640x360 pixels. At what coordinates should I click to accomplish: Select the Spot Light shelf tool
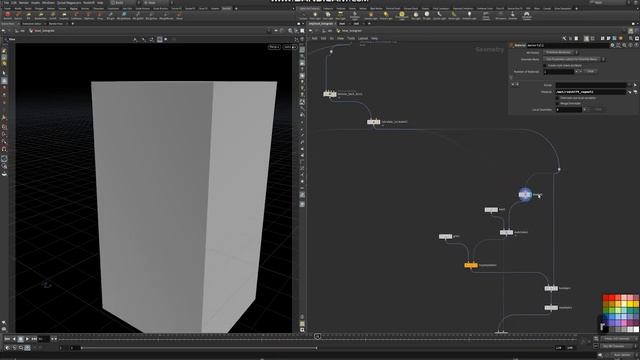pyautogui.click(x=328, y=16)
